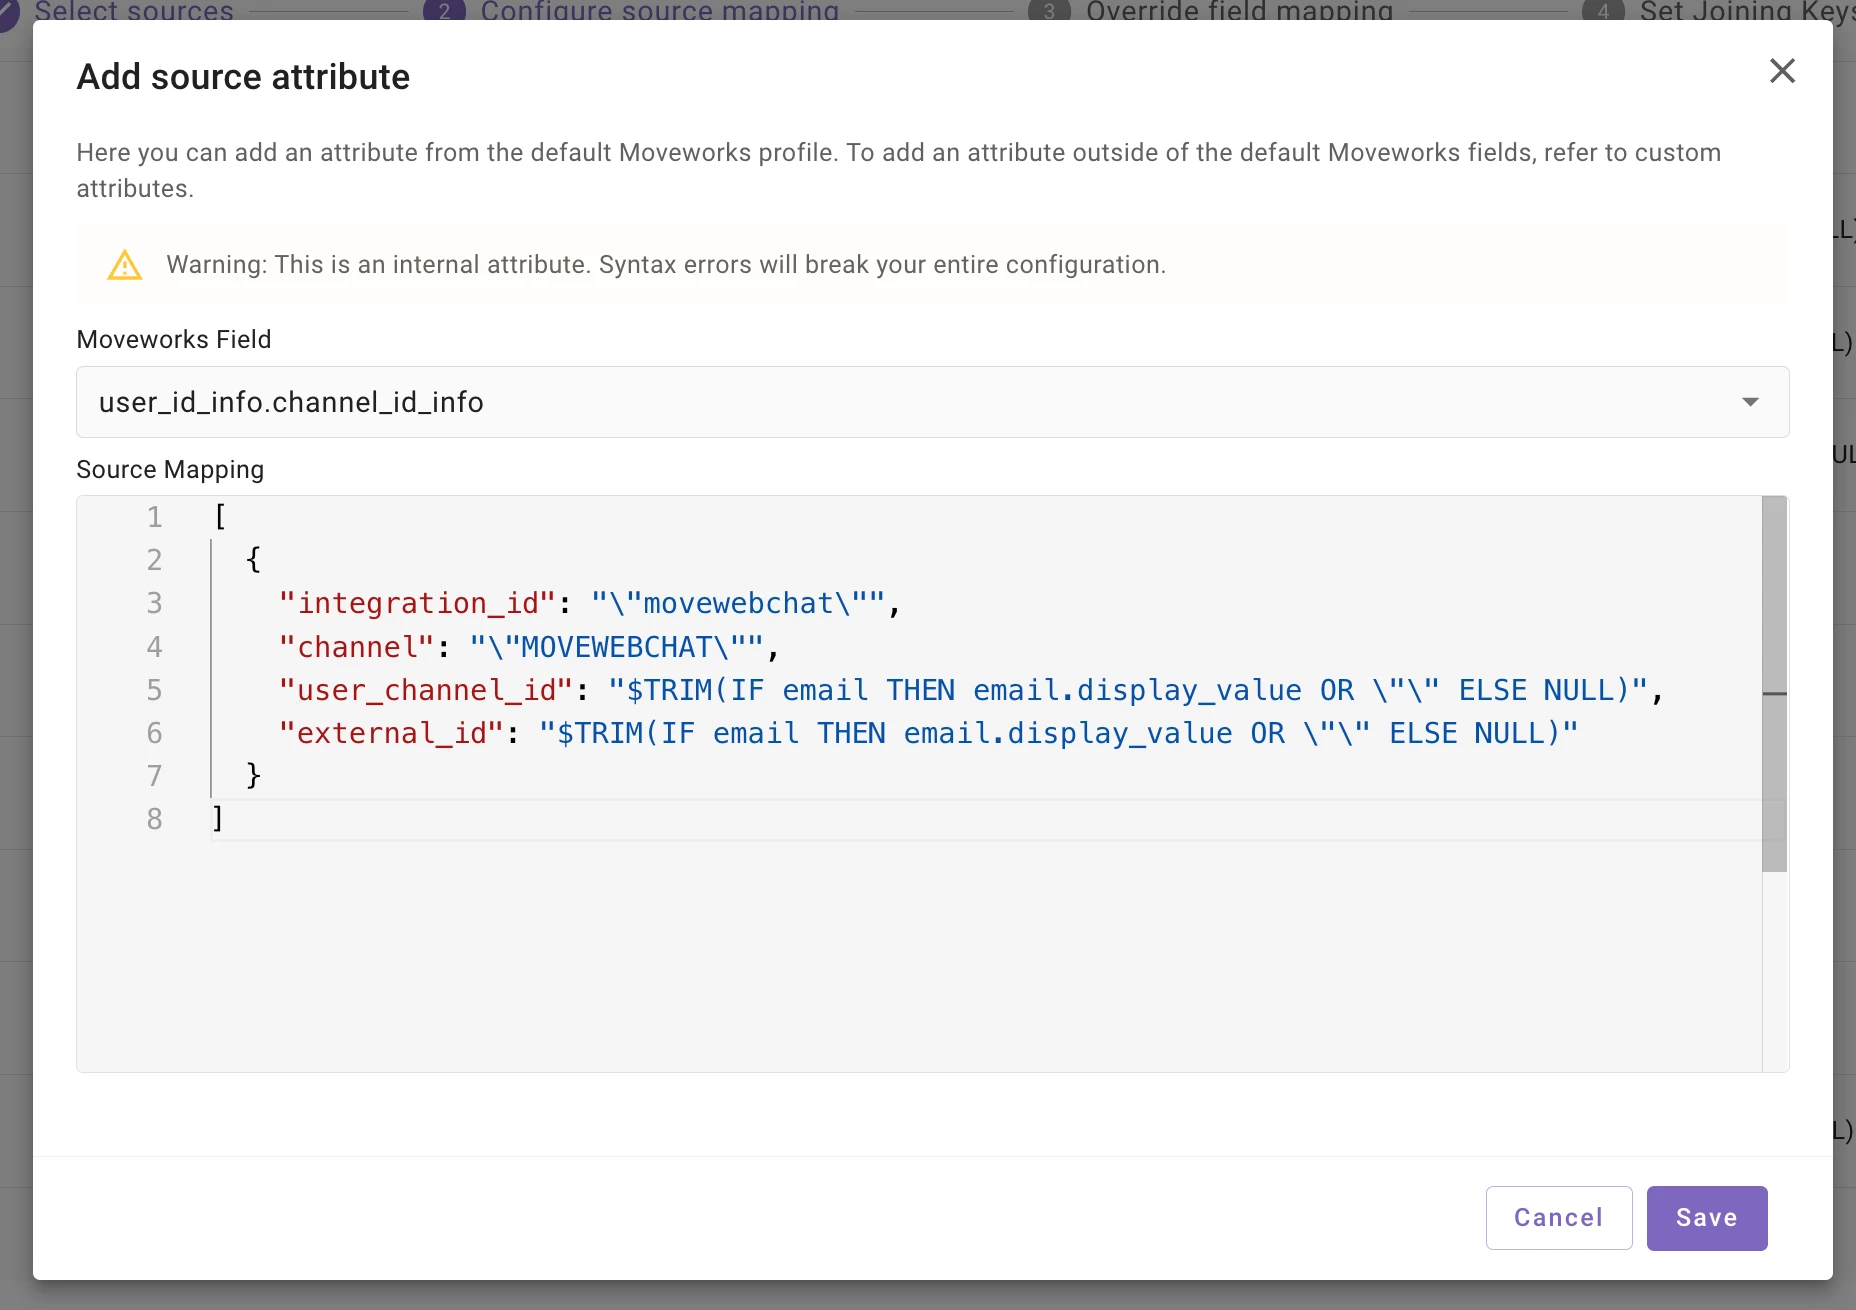
Task: Save the source attribute
Action: click(1707, 1218)
